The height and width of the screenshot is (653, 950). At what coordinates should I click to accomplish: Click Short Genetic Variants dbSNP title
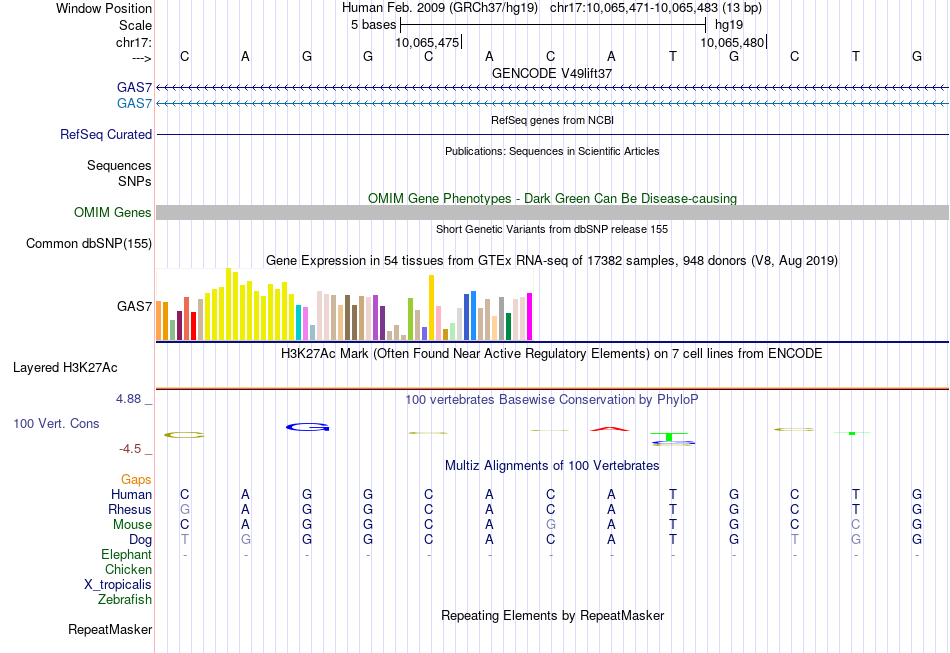(552, 229)
